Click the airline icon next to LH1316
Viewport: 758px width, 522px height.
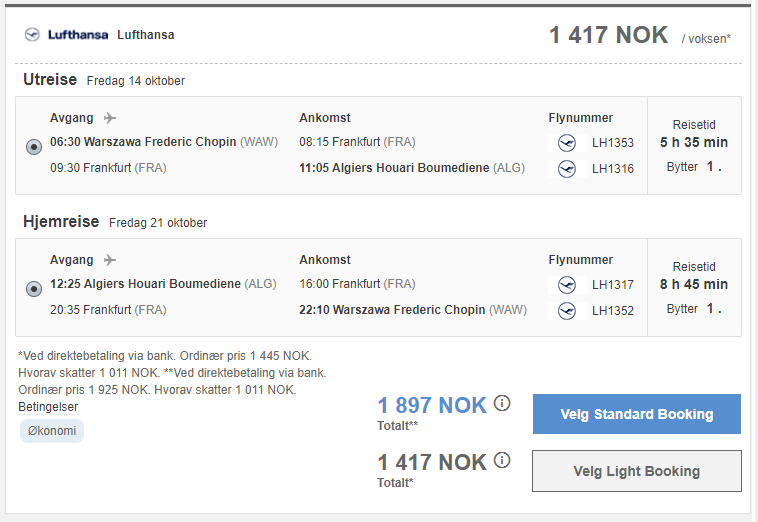coord(567,169)
